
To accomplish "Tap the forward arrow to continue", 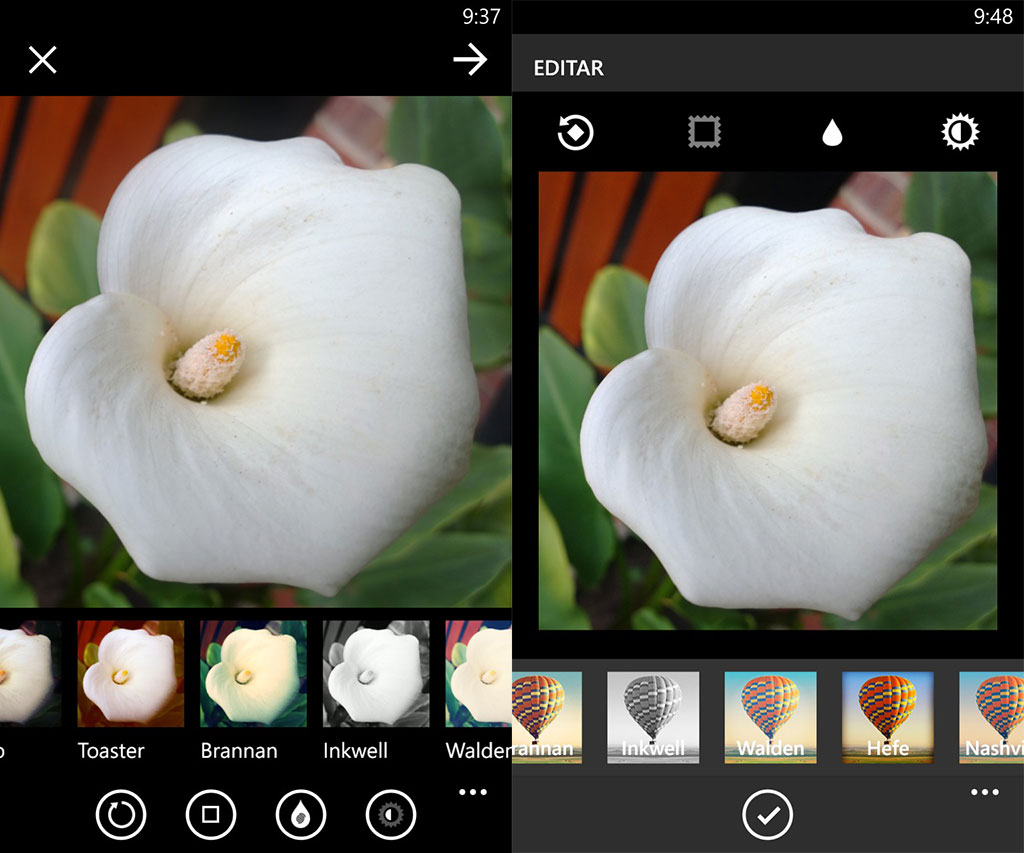I will [x=469, y=60].
